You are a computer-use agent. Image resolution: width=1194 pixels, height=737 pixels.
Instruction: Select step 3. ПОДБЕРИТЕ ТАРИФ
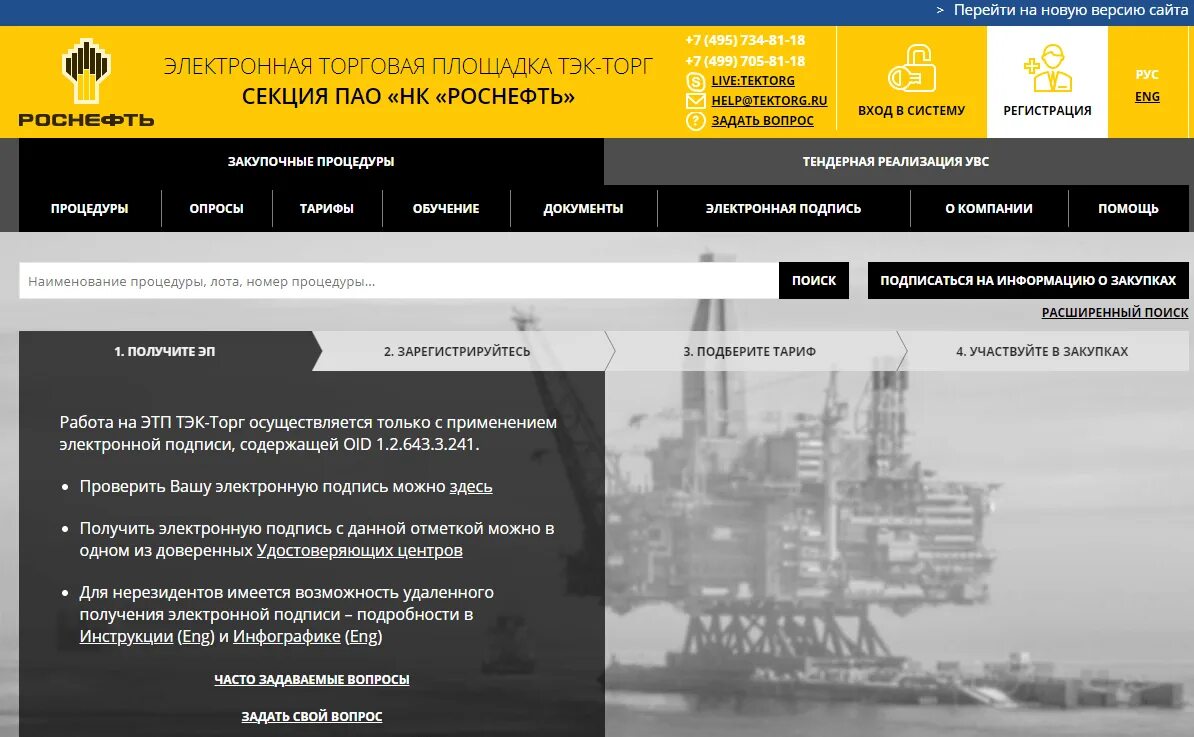coord(749,351)
